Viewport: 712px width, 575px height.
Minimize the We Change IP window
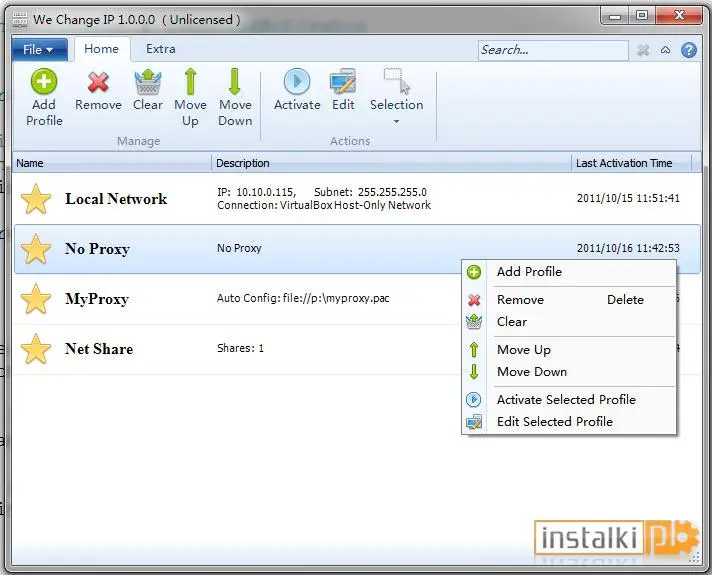pos(615,16)
